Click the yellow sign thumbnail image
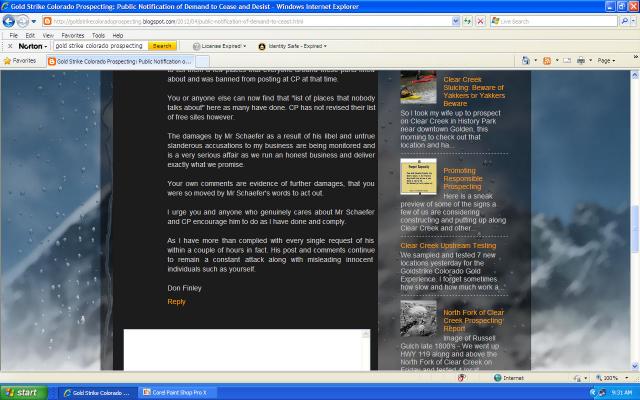Screen dimensions: 640x400 (x=418, y=176)
